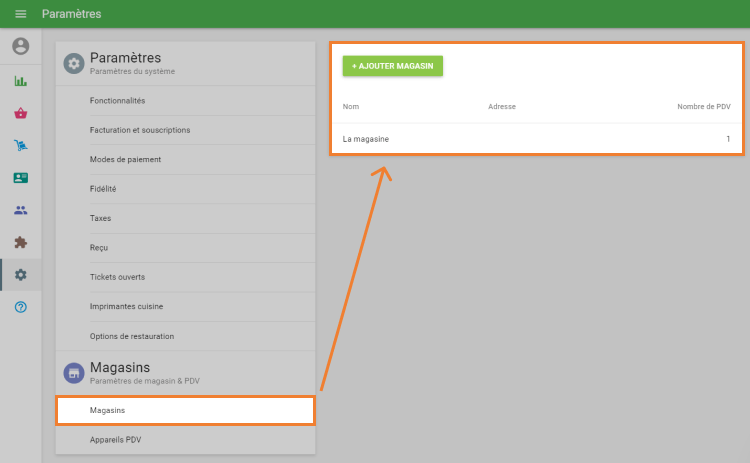
Task: Open the items shopping basket icon
Action: point(20,113)
